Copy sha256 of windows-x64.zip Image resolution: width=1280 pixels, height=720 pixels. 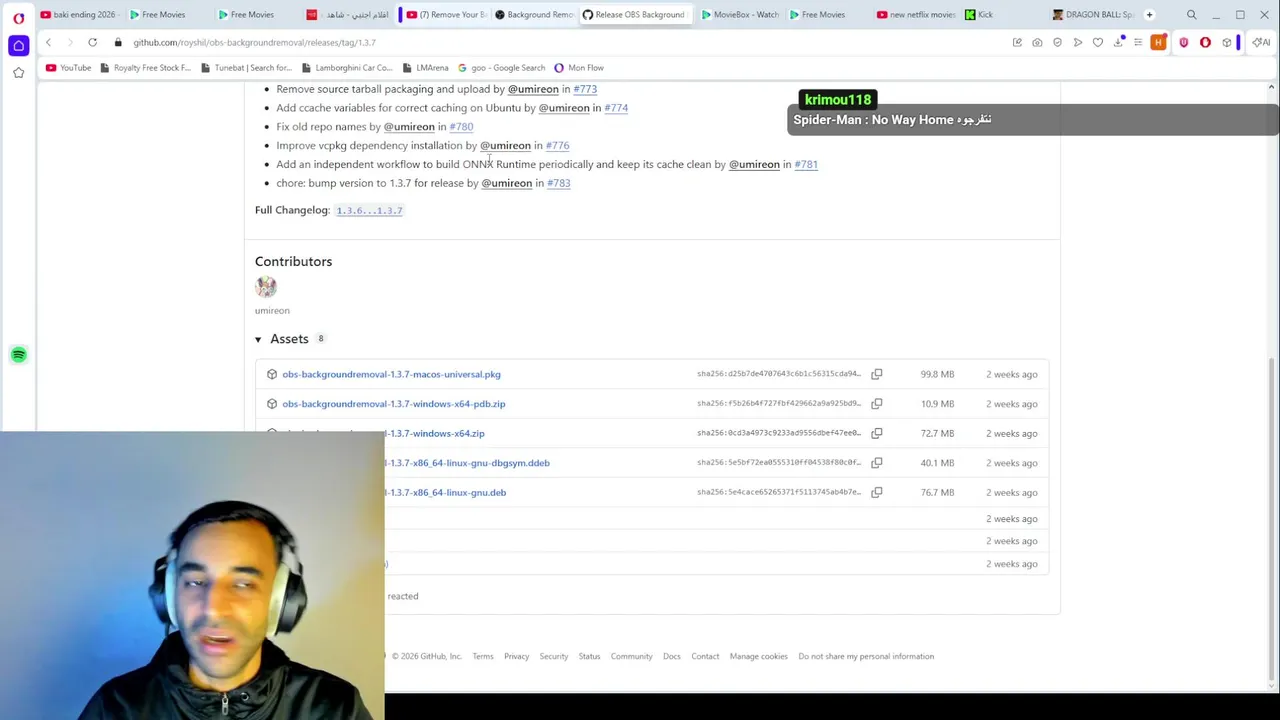coord(877,433)
